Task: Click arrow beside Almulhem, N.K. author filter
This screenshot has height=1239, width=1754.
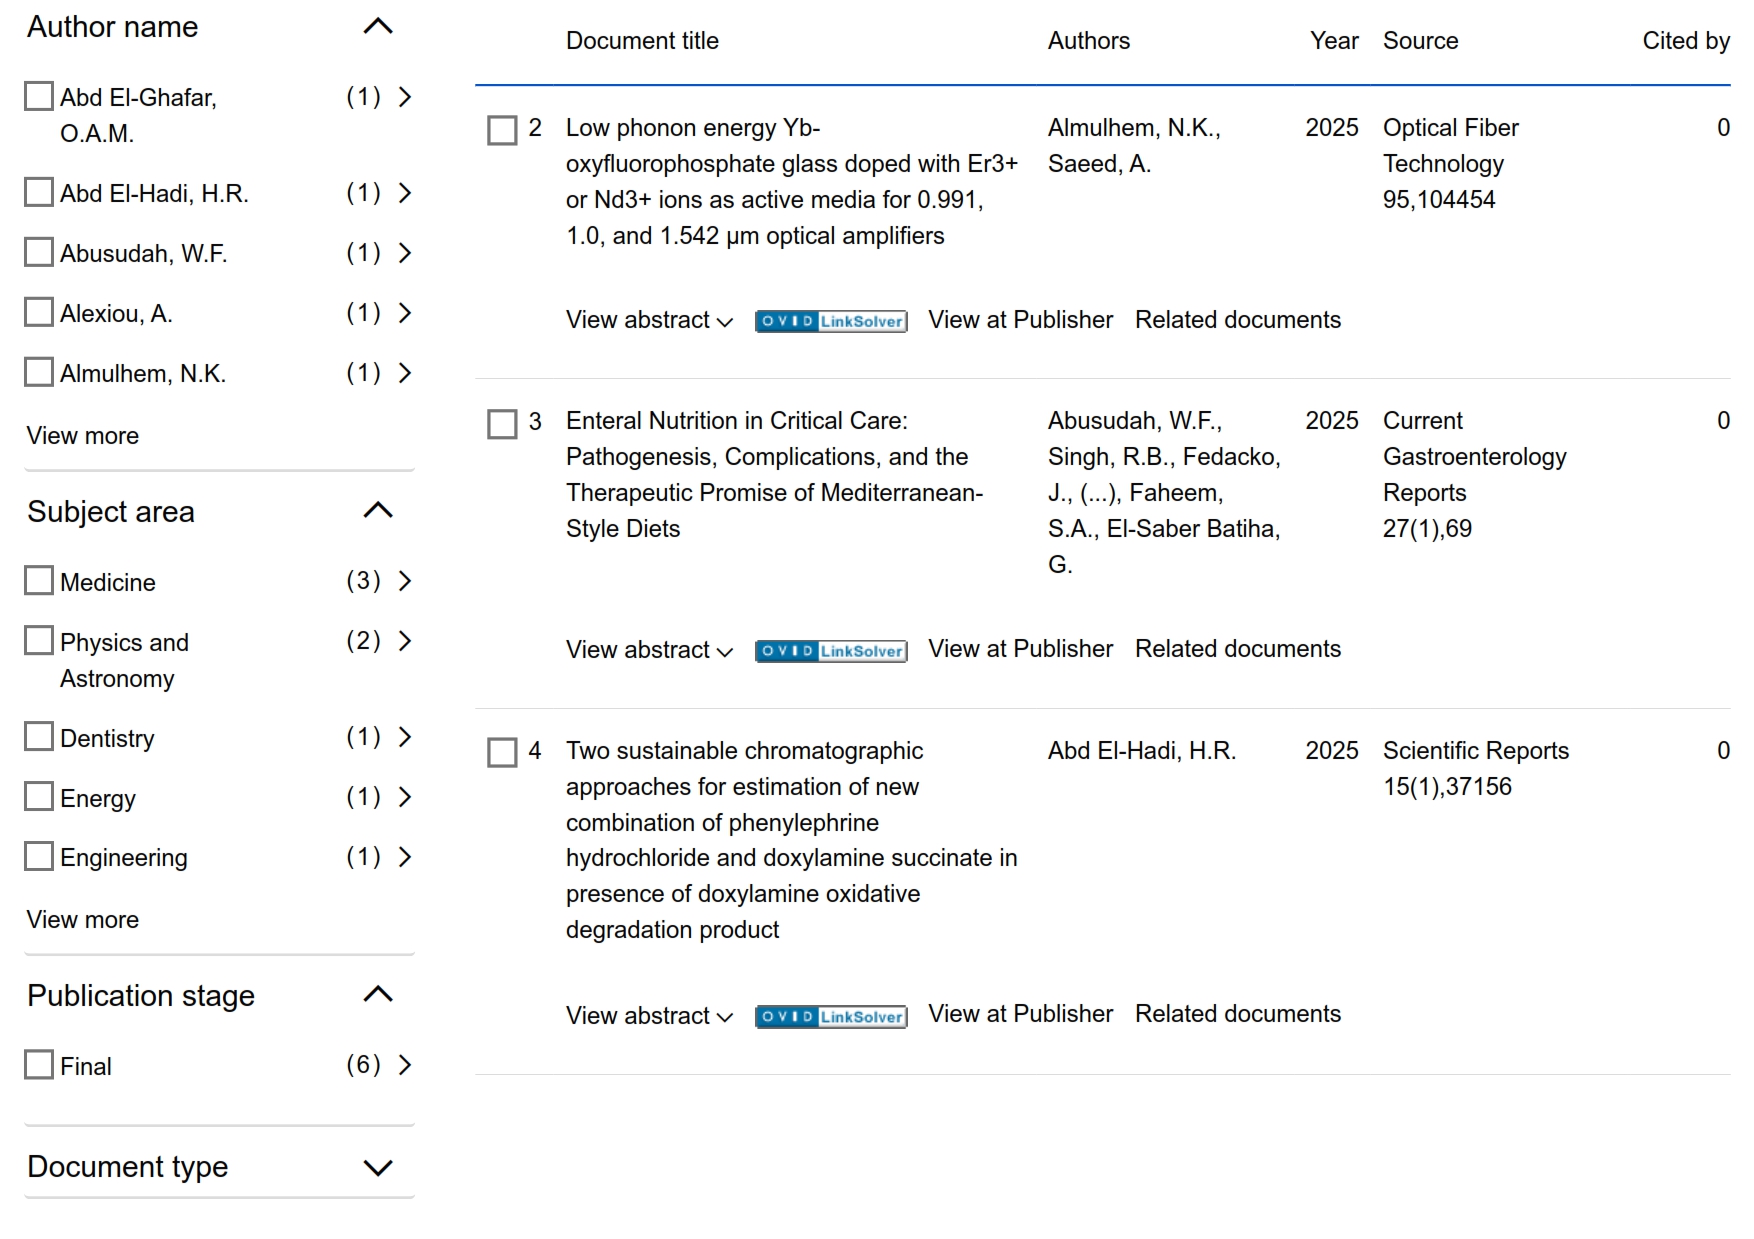Action: 405,373
